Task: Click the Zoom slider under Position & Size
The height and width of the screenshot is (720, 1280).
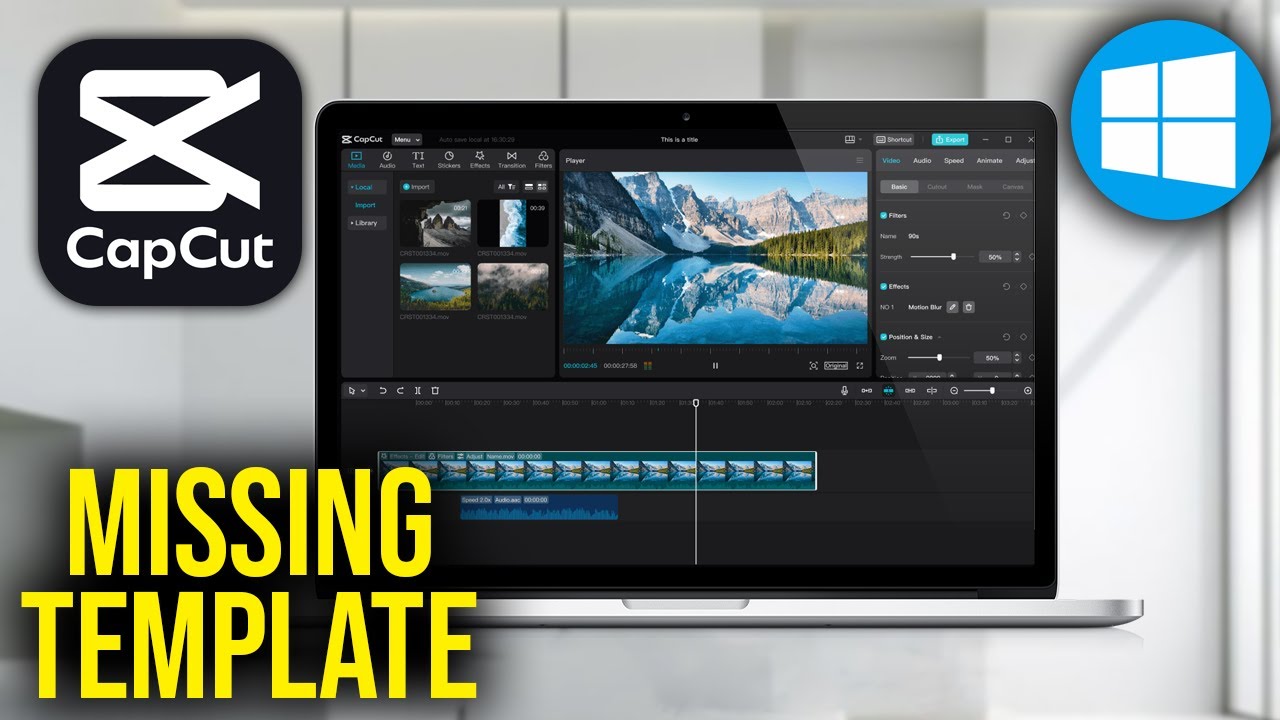Action: 940,357
